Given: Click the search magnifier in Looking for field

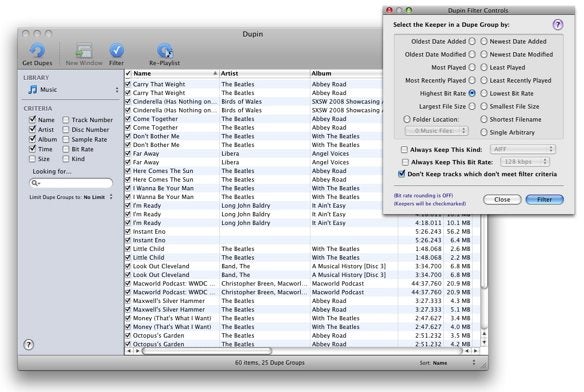Looking at the screenshot, I should pos(35,183).
